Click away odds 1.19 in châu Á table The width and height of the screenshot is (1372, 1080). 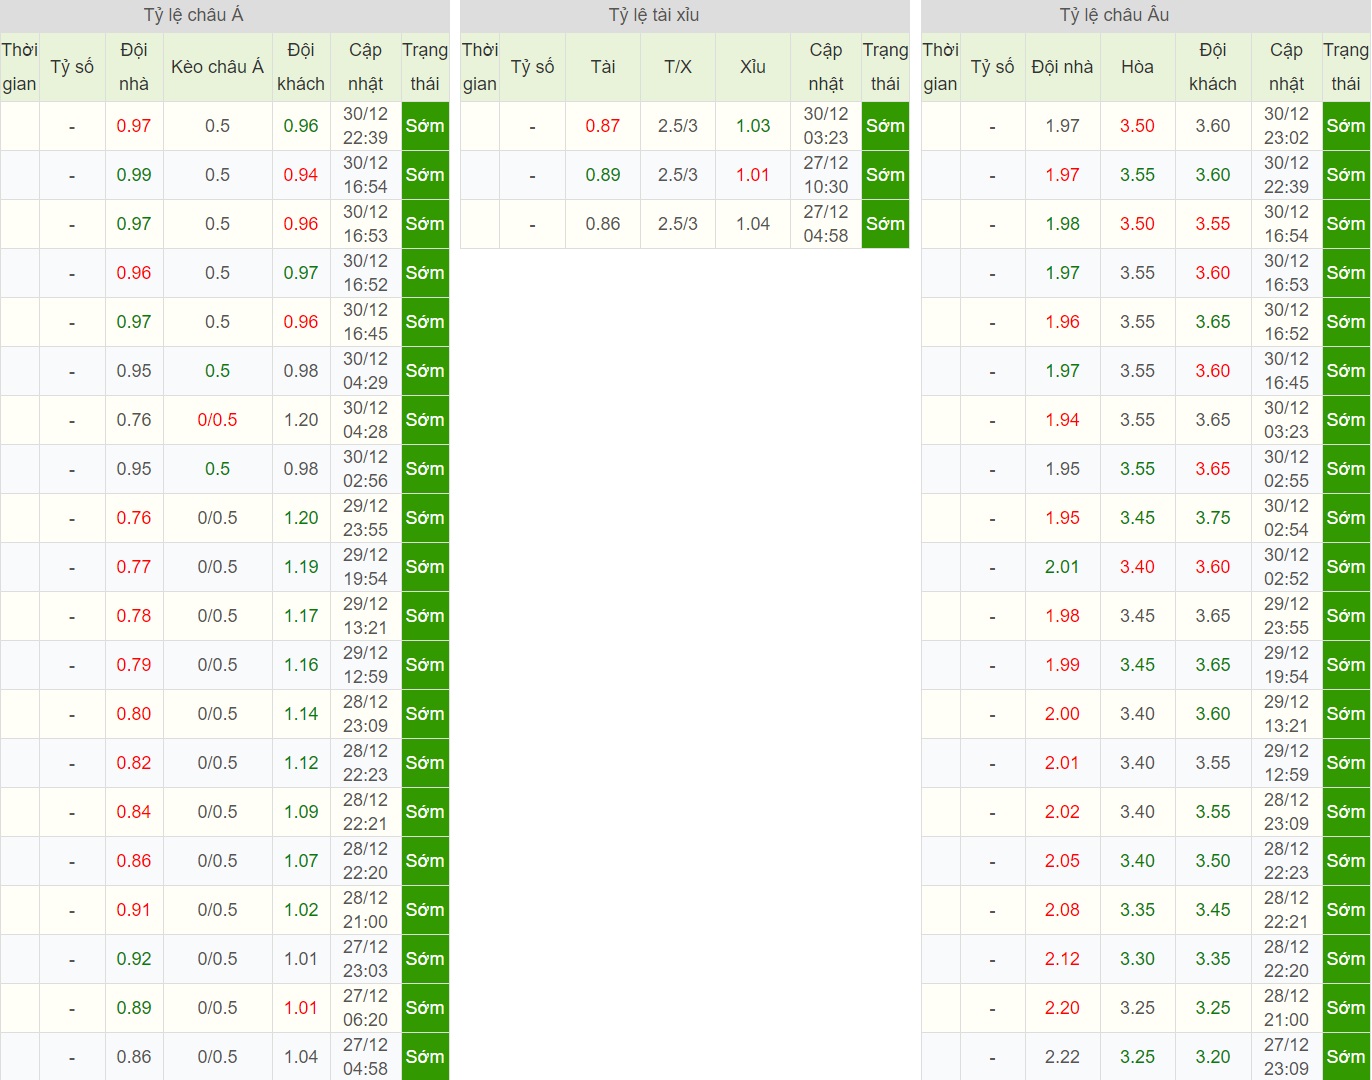(301, 567)
